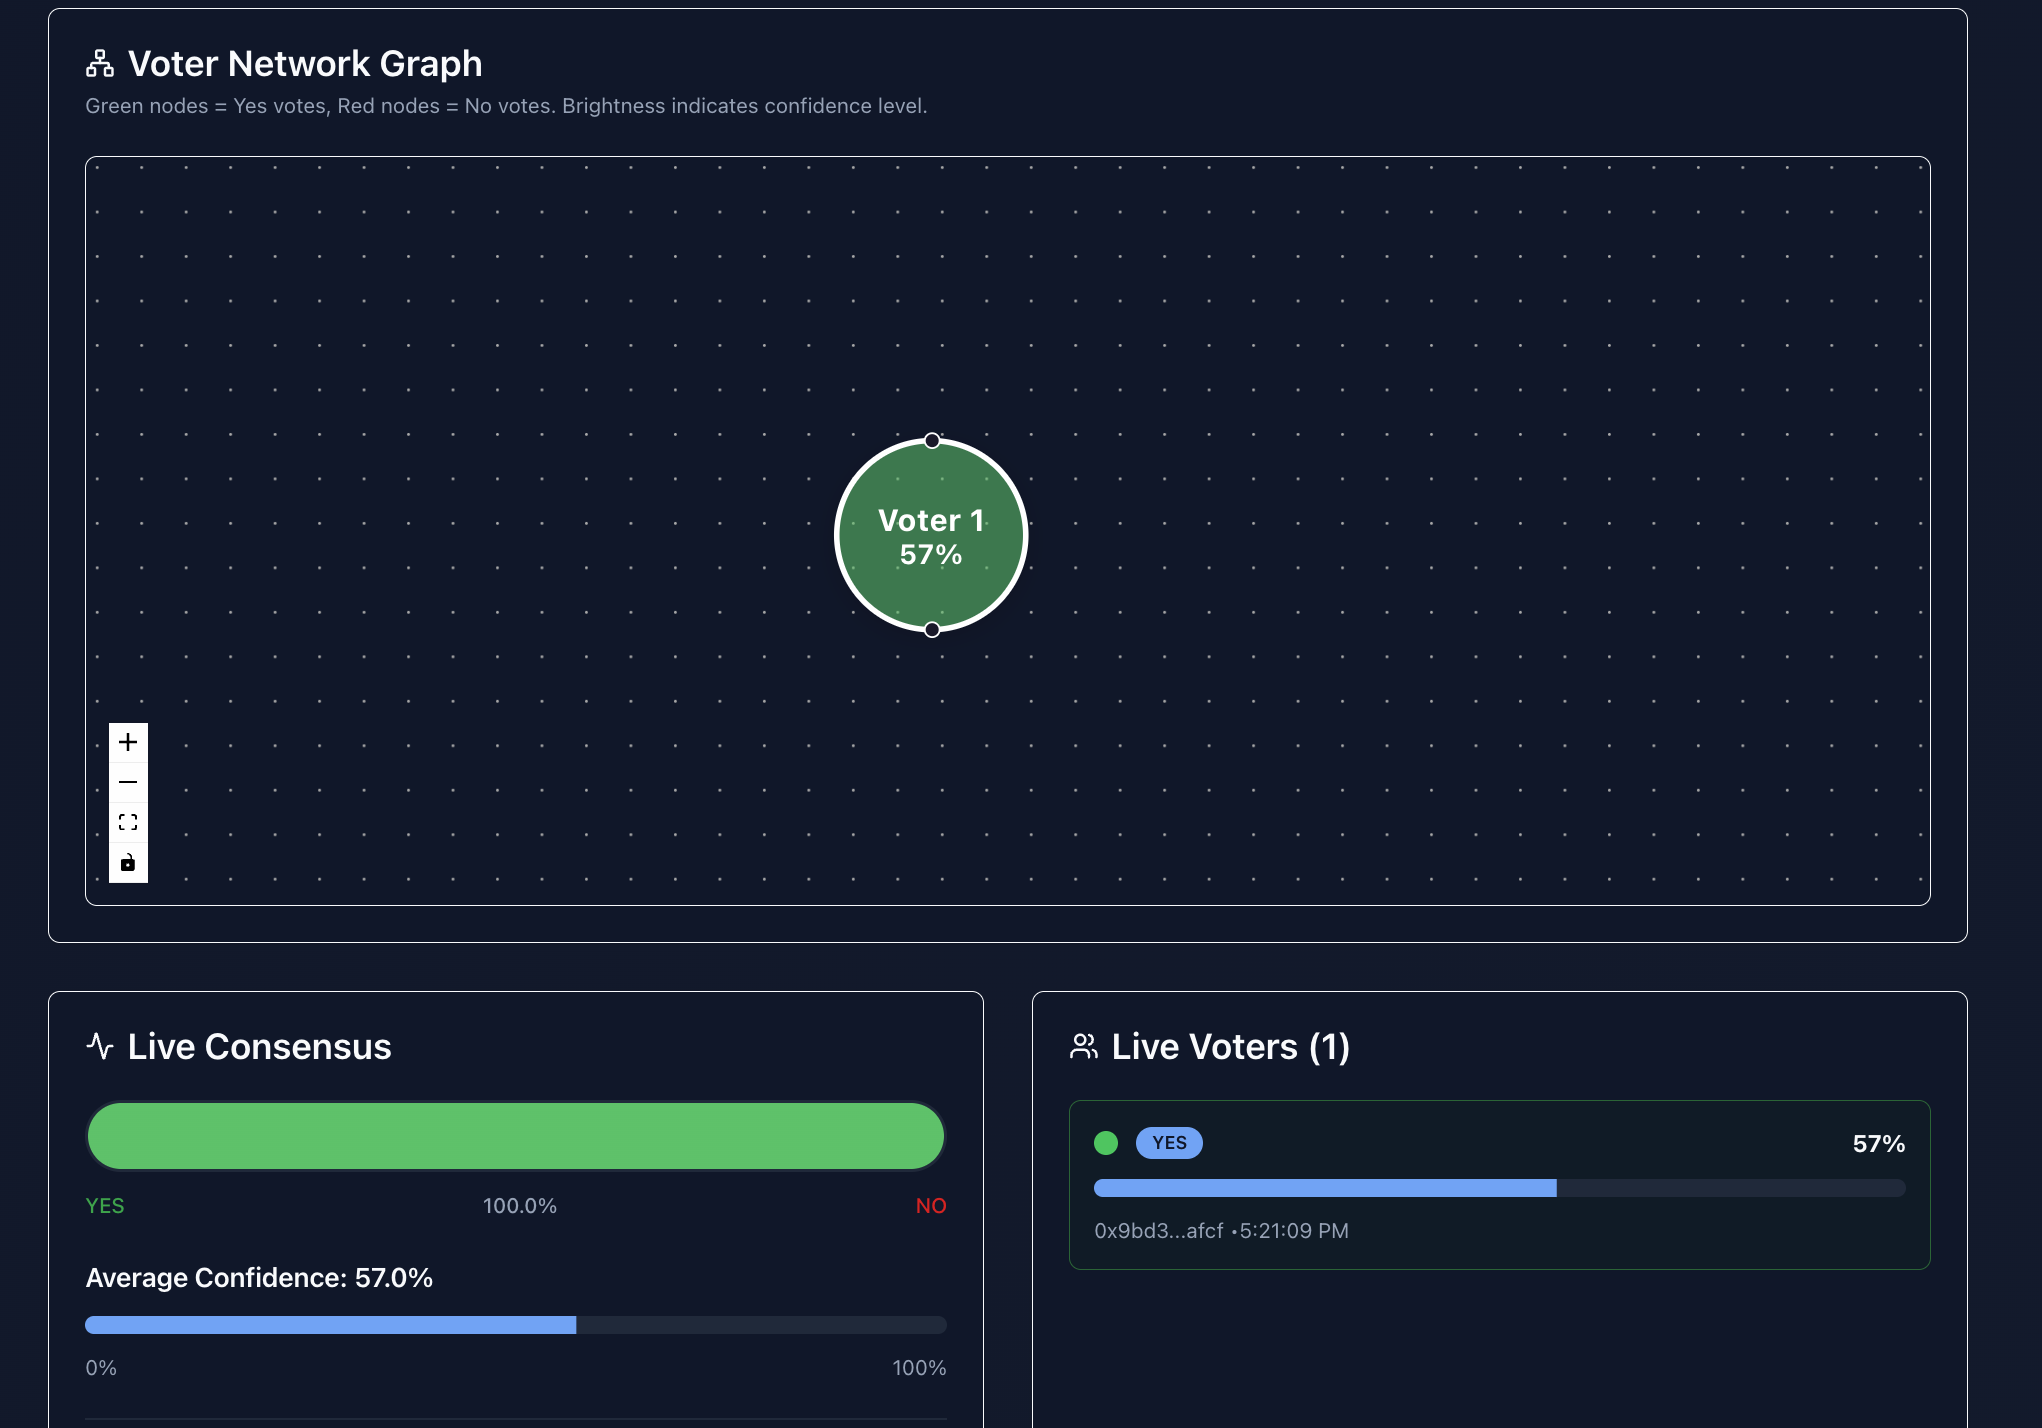Click the top connection handle on Voter 1
This screenshot has height=1428, width=2042.
[x=932, y=441]
